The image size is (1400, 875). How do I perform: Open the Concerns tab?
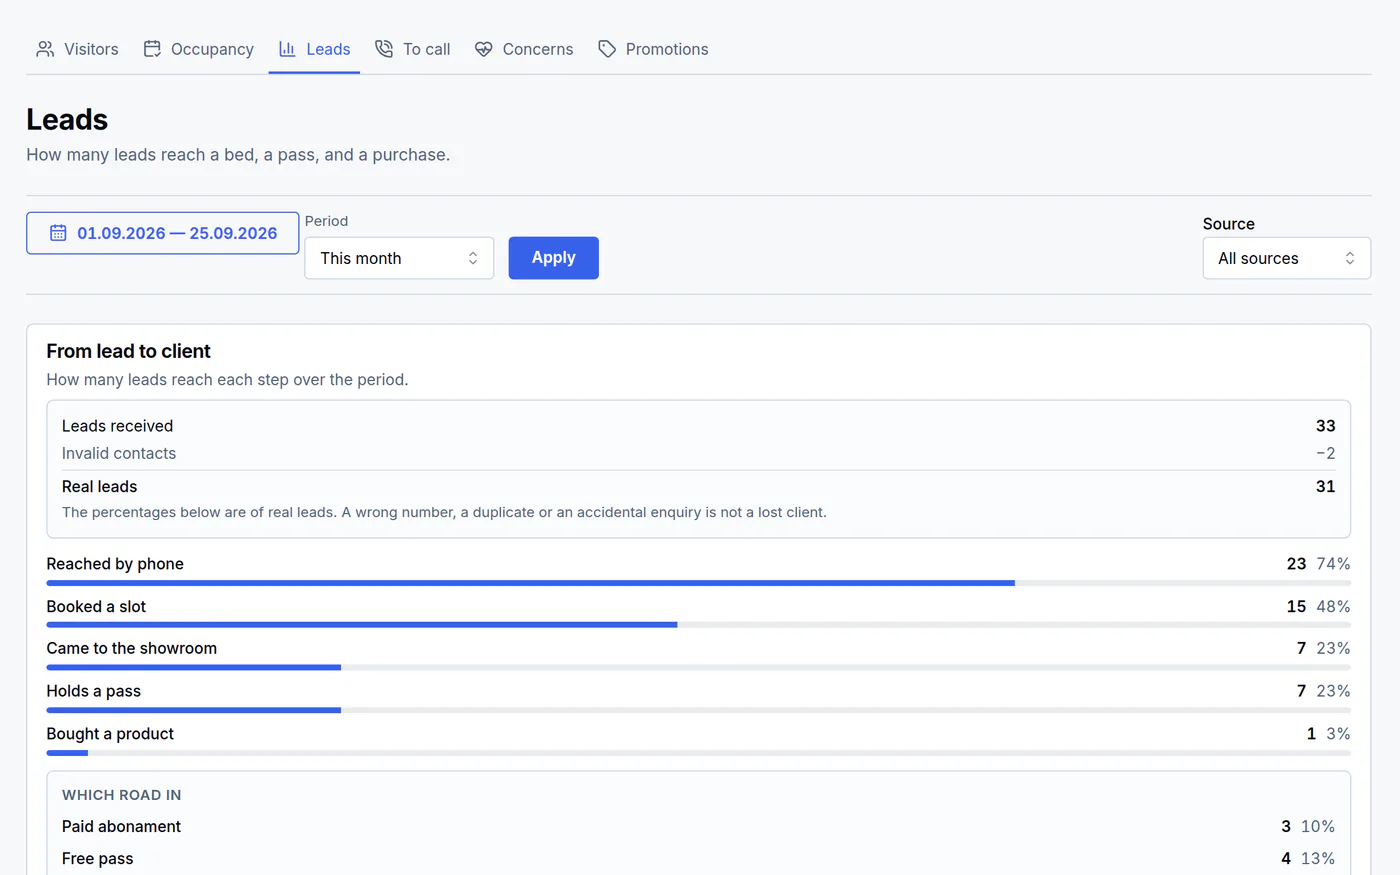coord(524,49)
